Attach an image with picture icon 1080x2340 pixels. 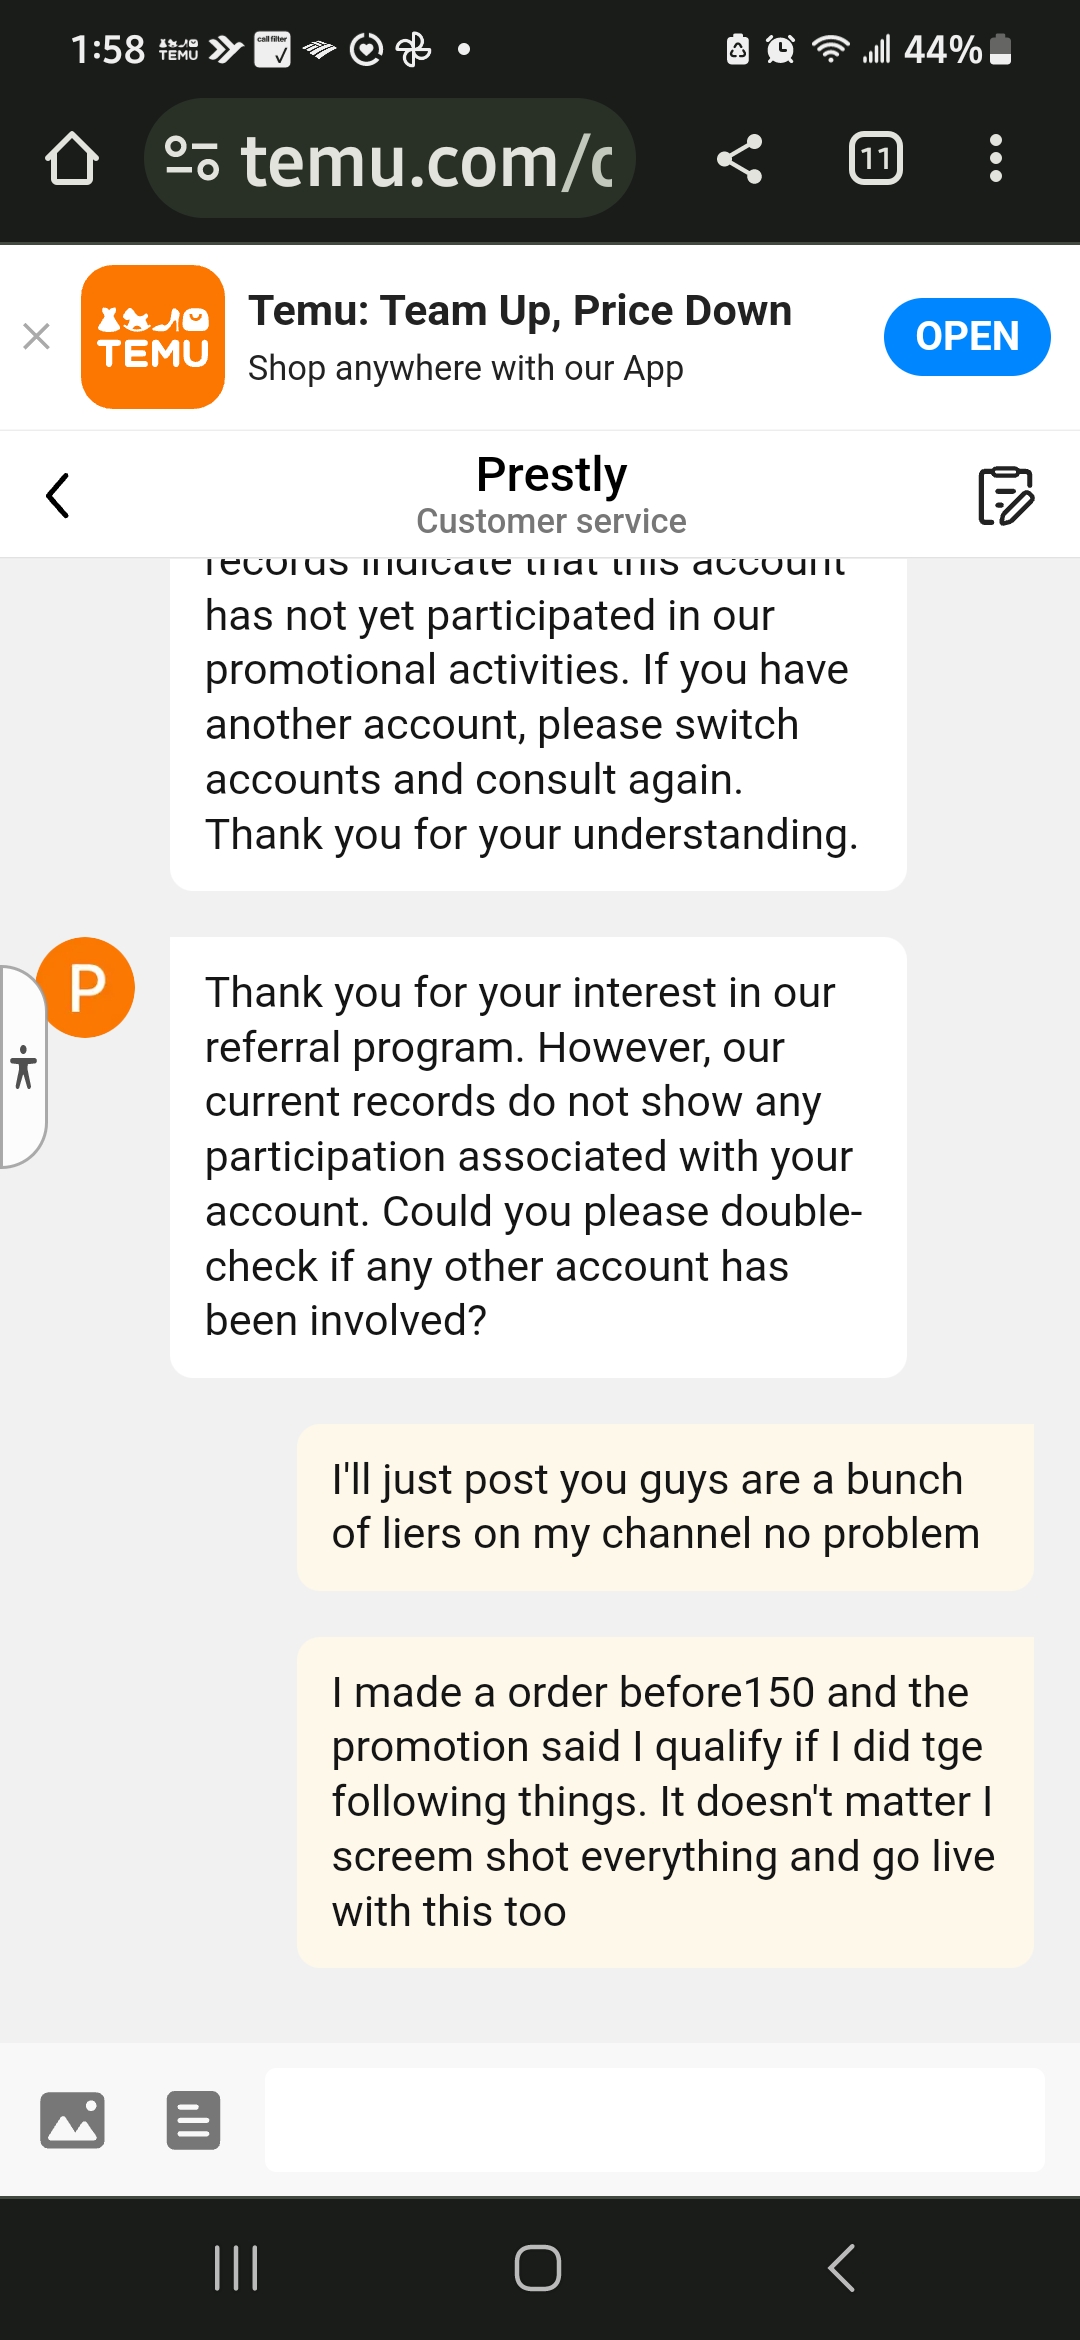point(72,2119)
